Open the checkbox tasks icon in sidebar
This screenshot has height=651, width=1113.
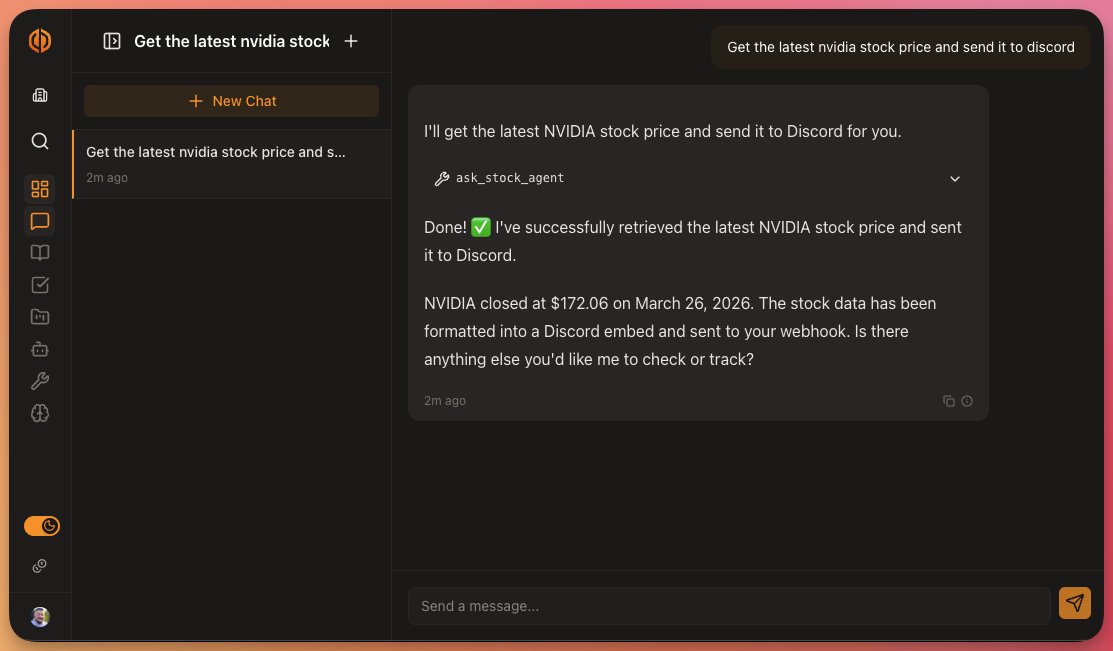[40, 285]
